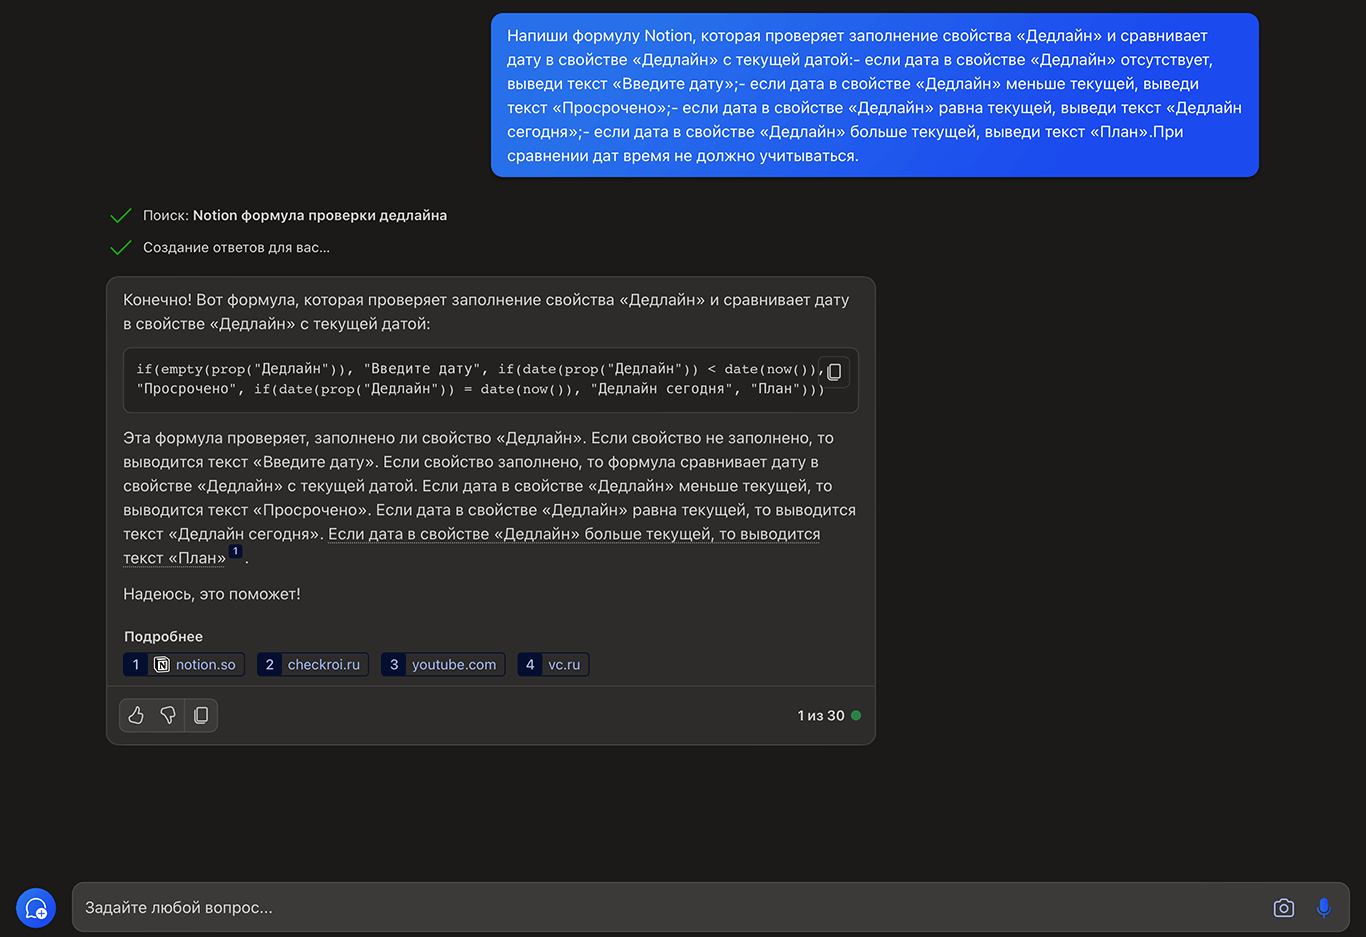
Task: Click the 'Подробнее' label
Action: tap(163, 637)
